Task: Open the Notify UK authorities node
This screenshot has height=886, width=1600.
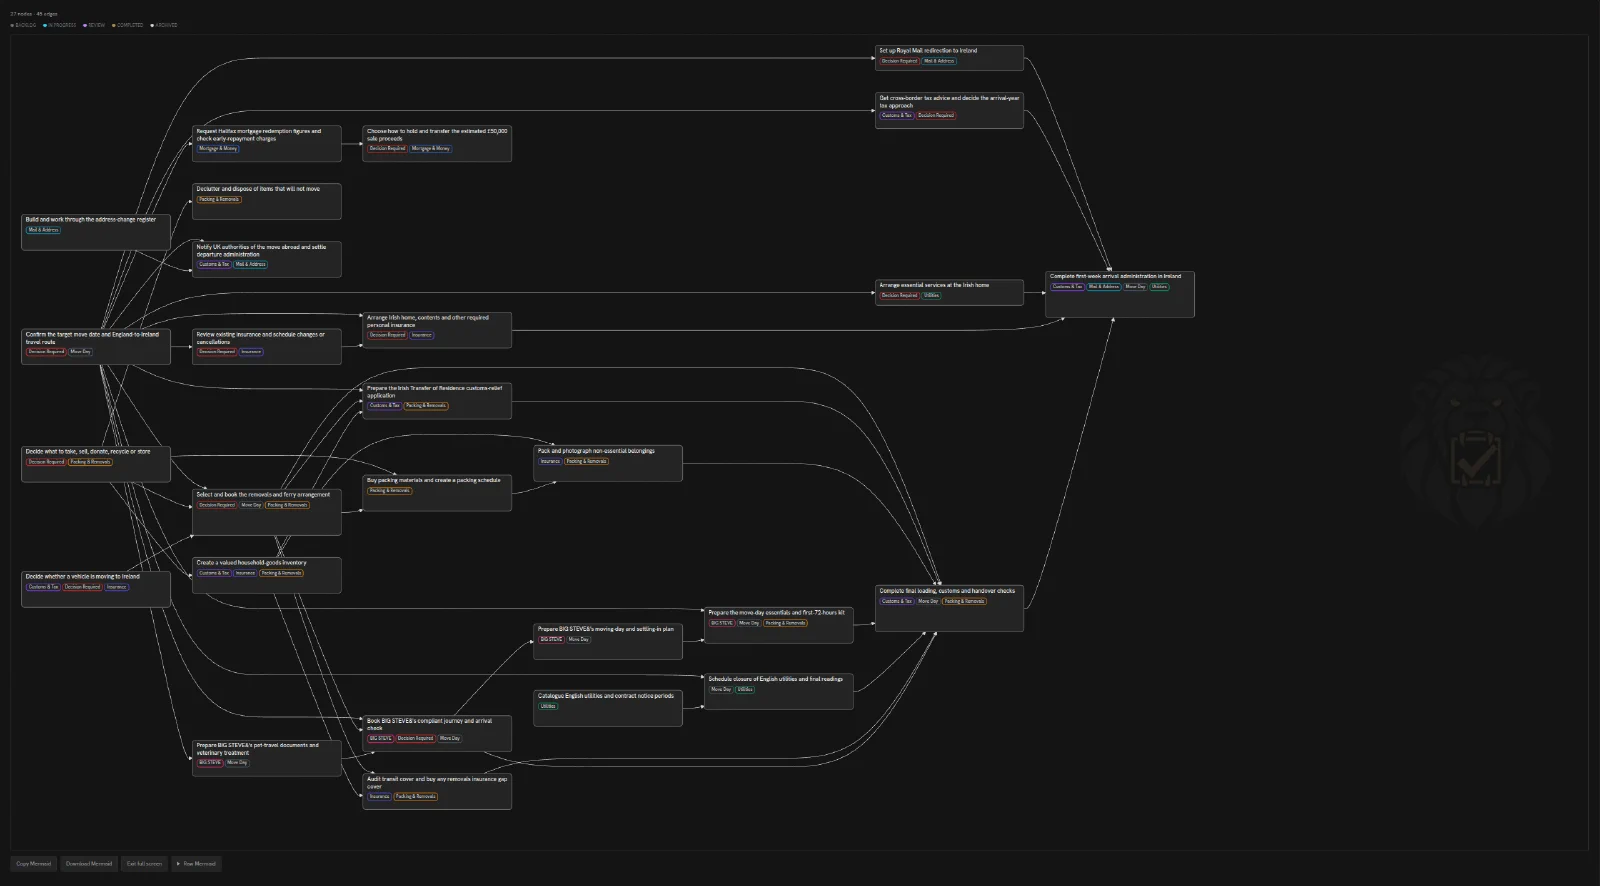Action: [x=266, y=259]
